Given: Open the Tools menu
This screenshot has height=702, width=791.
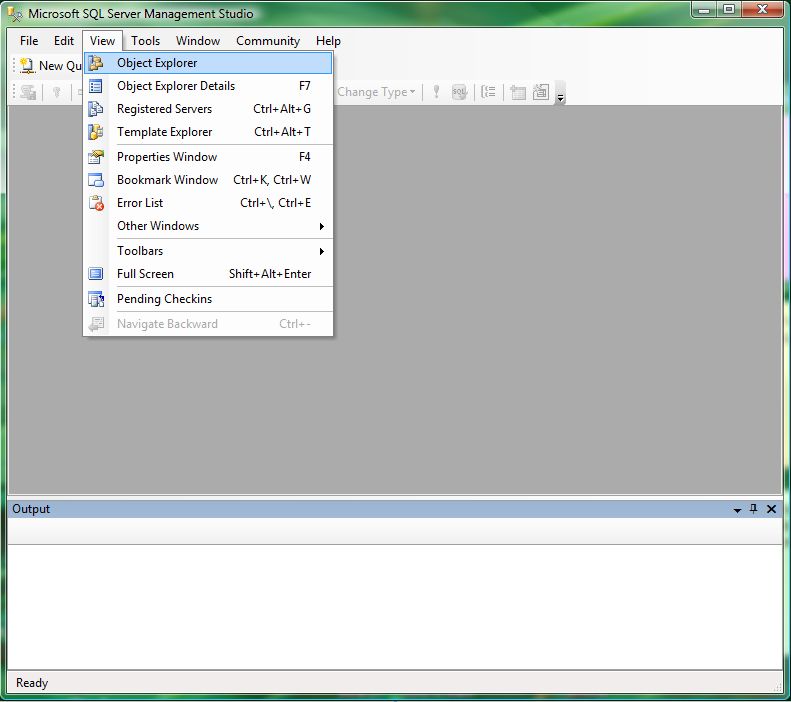Looking at the screenshot, I should pyautogui.click(x=145, y=41).
